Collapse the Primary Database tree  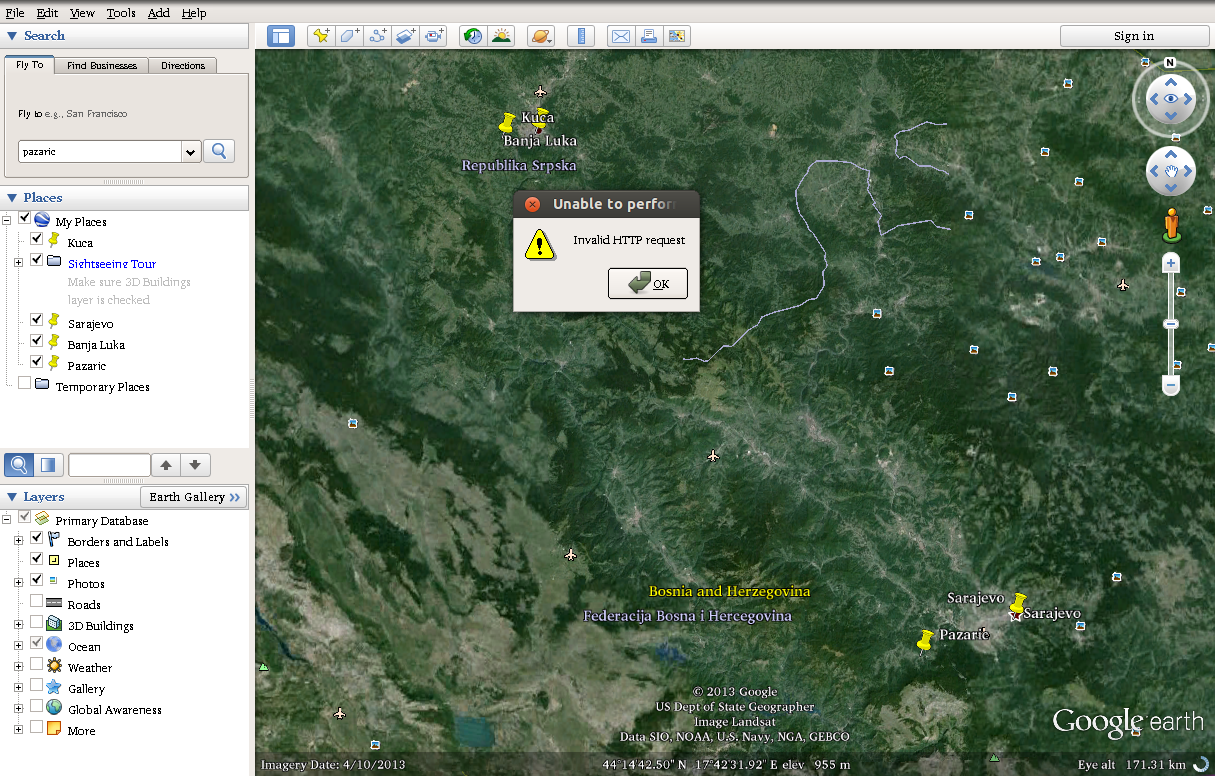click(7, 519)
